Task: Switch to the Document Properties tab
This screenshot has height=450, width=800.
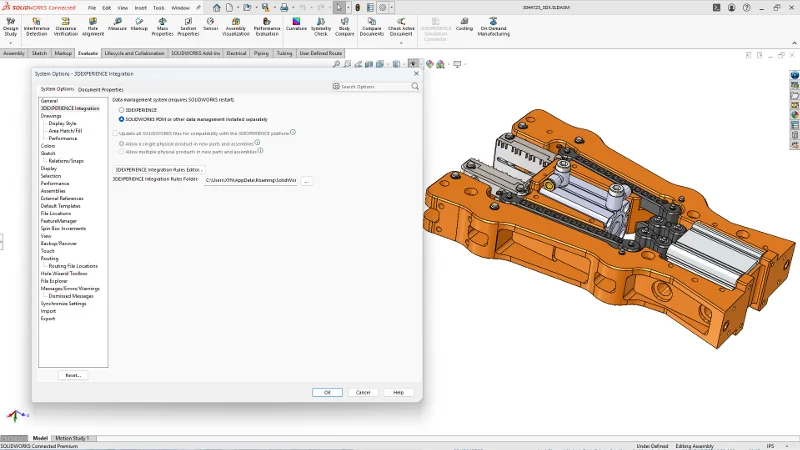Action: pyautogui.click(x=101, y=89)
